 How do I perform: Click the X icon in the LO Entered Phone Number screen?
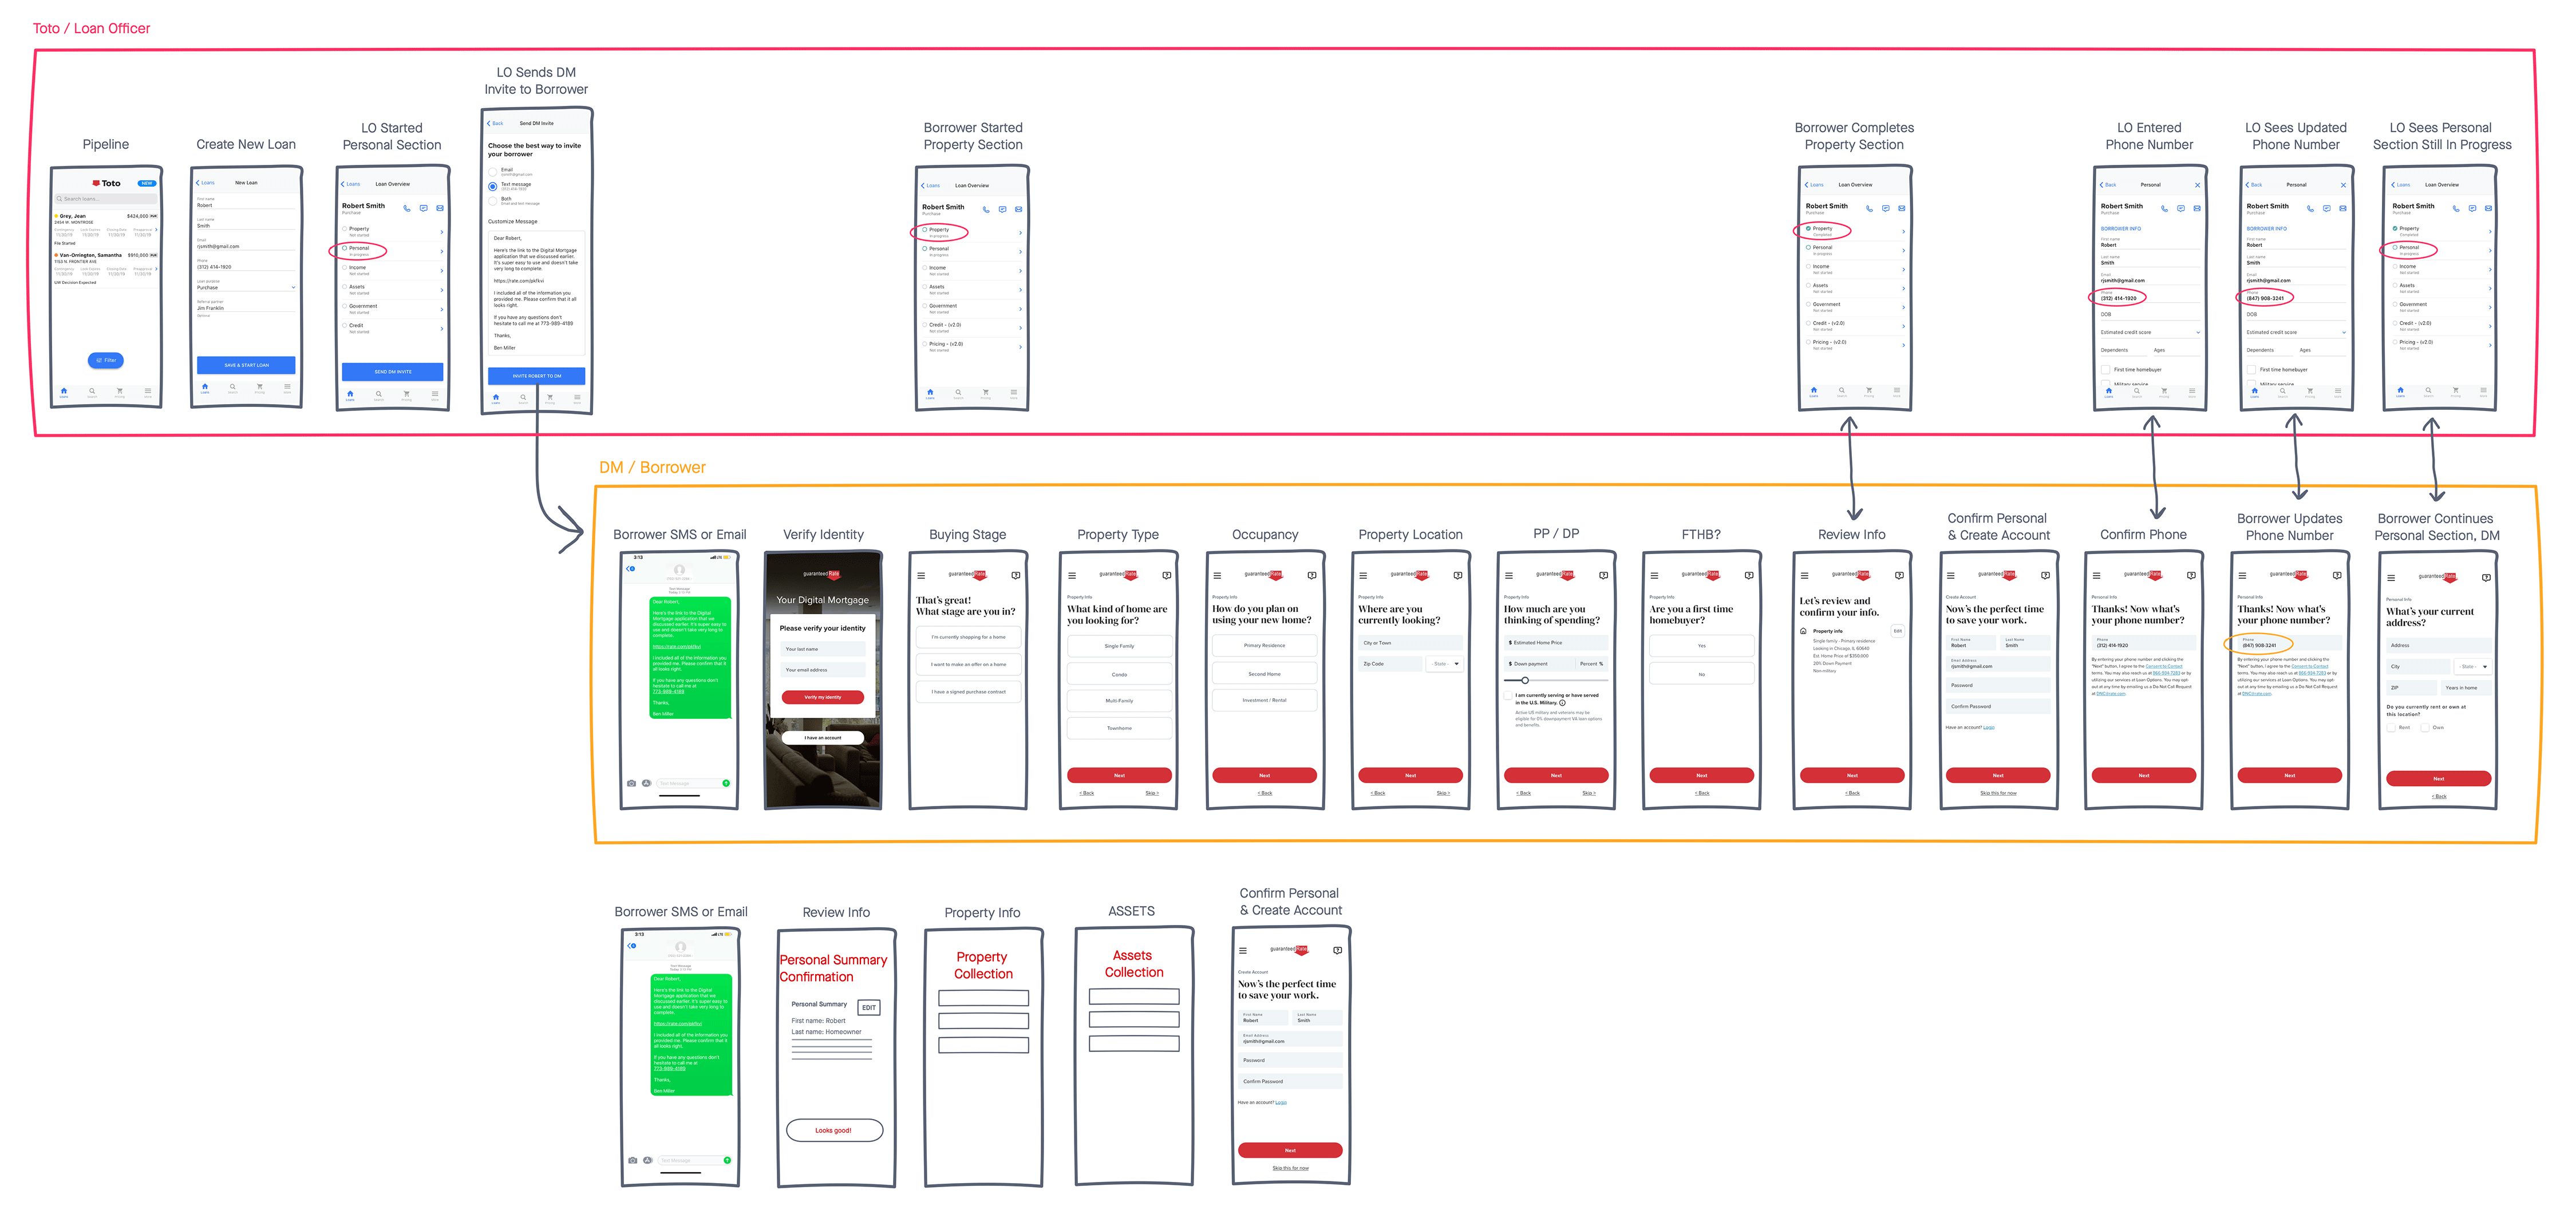2197,185
